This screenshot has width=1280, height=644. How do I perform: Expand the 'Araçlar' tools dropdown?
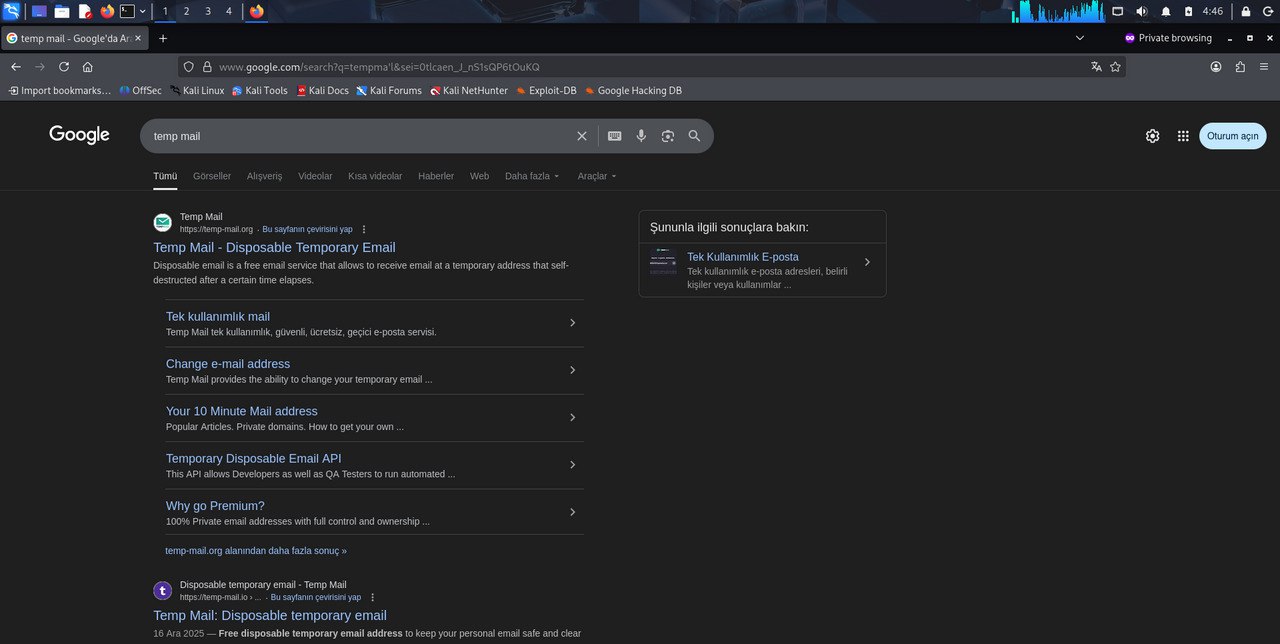point(597,176)
